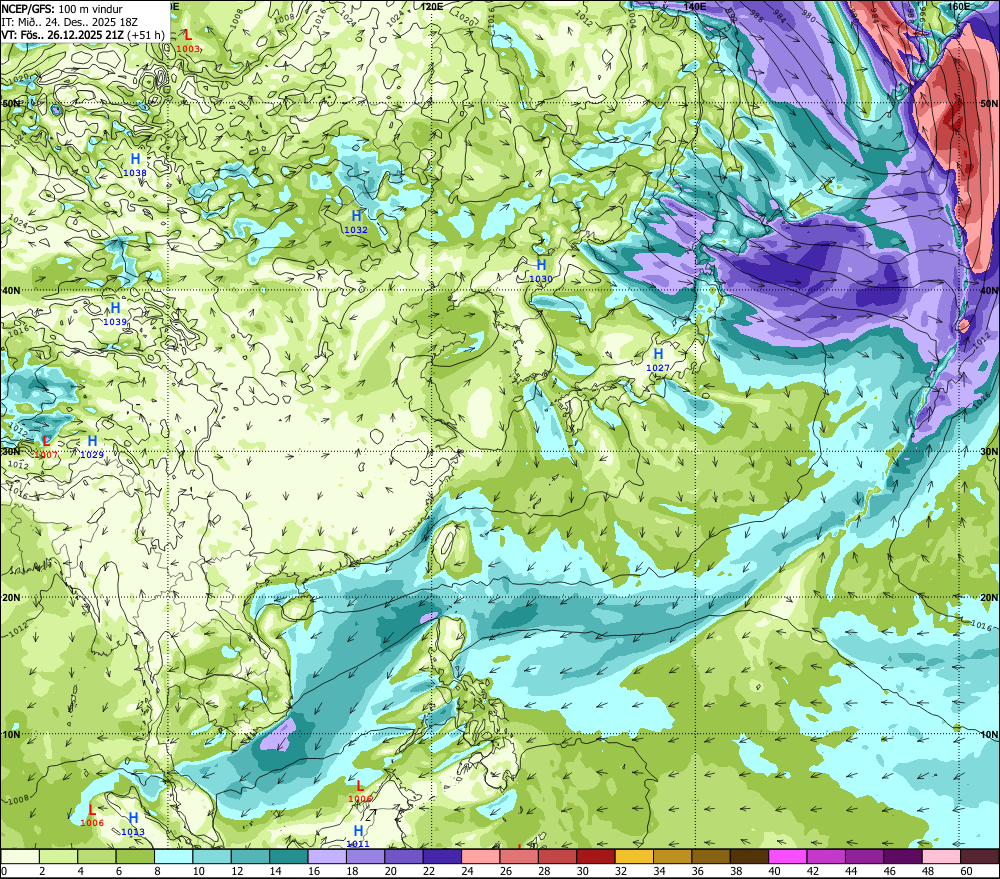Pick the yellow 32–34 legend swatch

click(635, 856)
